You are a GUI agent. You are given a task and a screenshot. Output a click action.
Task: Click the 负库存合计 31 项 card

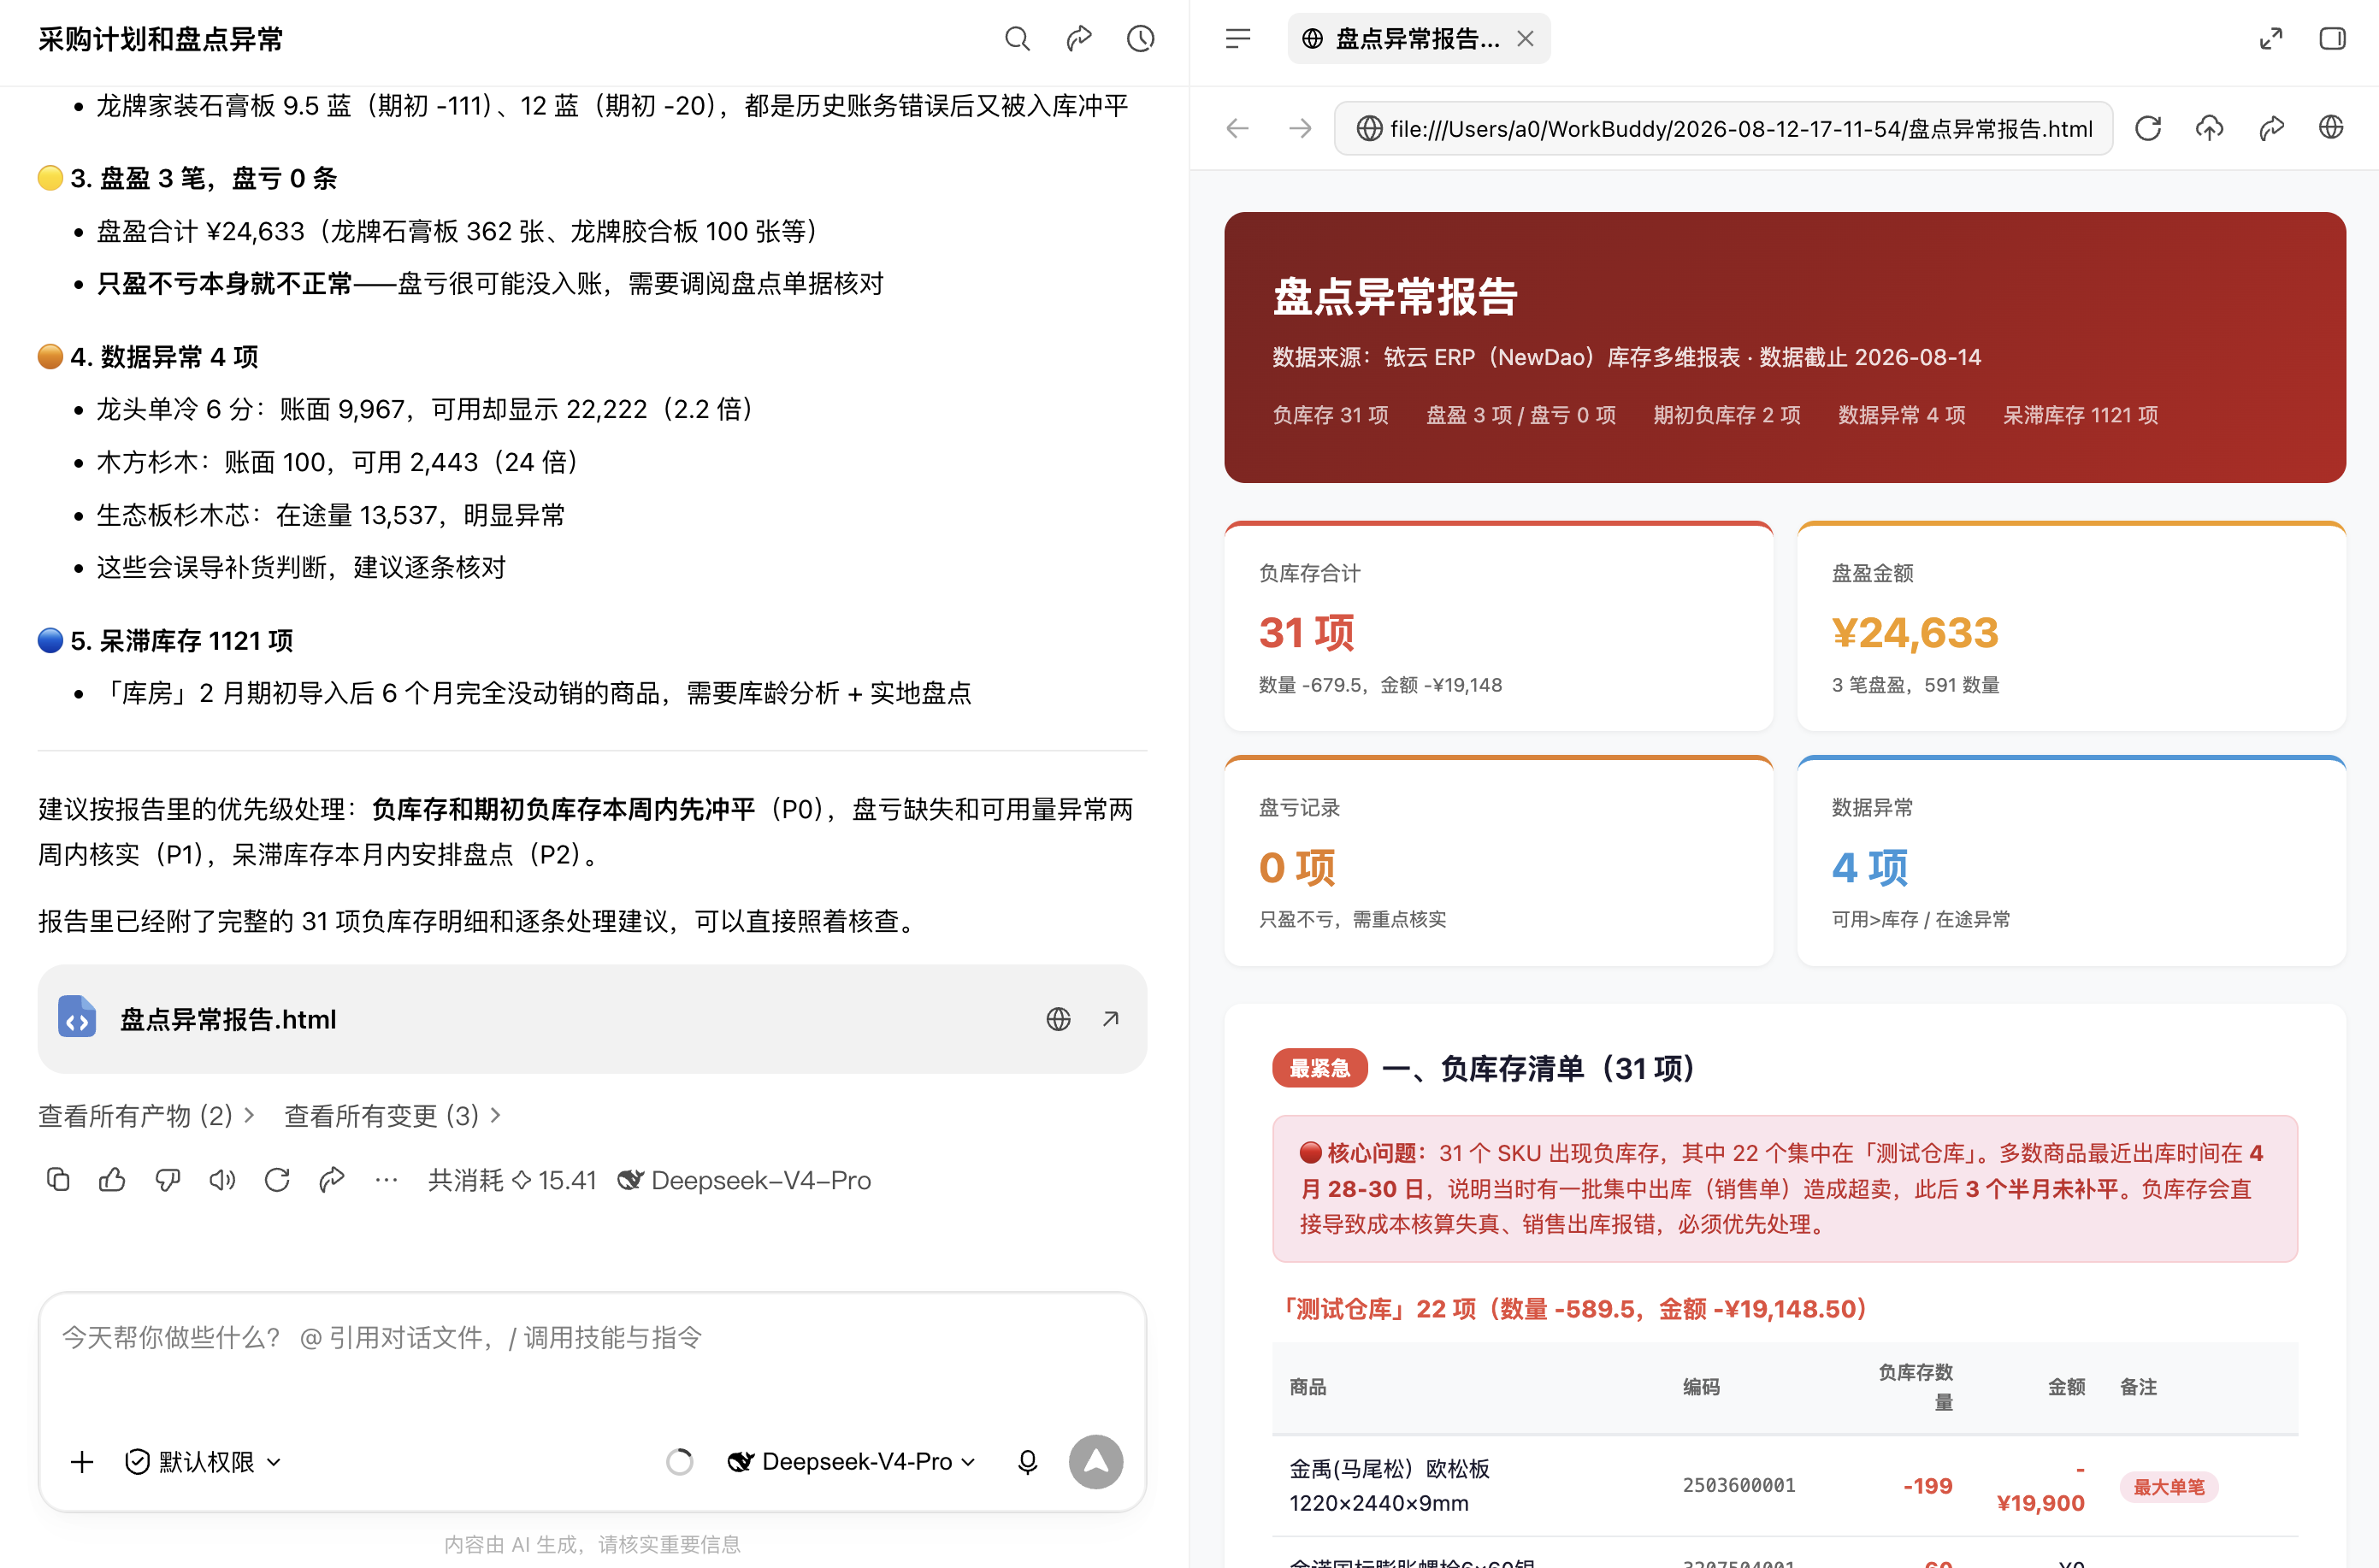coord(1498,626)
